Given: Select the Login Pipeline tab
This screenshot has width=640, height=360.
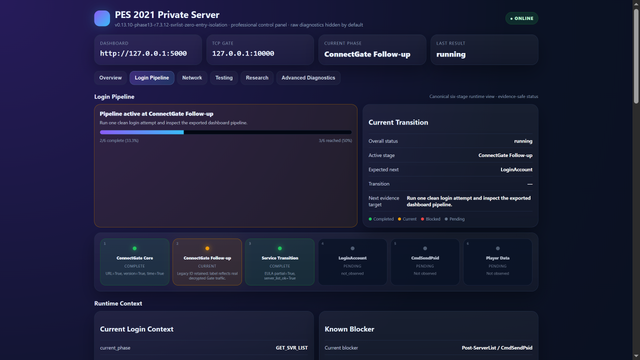Looking at the screenshot, I should coord(152,78).
